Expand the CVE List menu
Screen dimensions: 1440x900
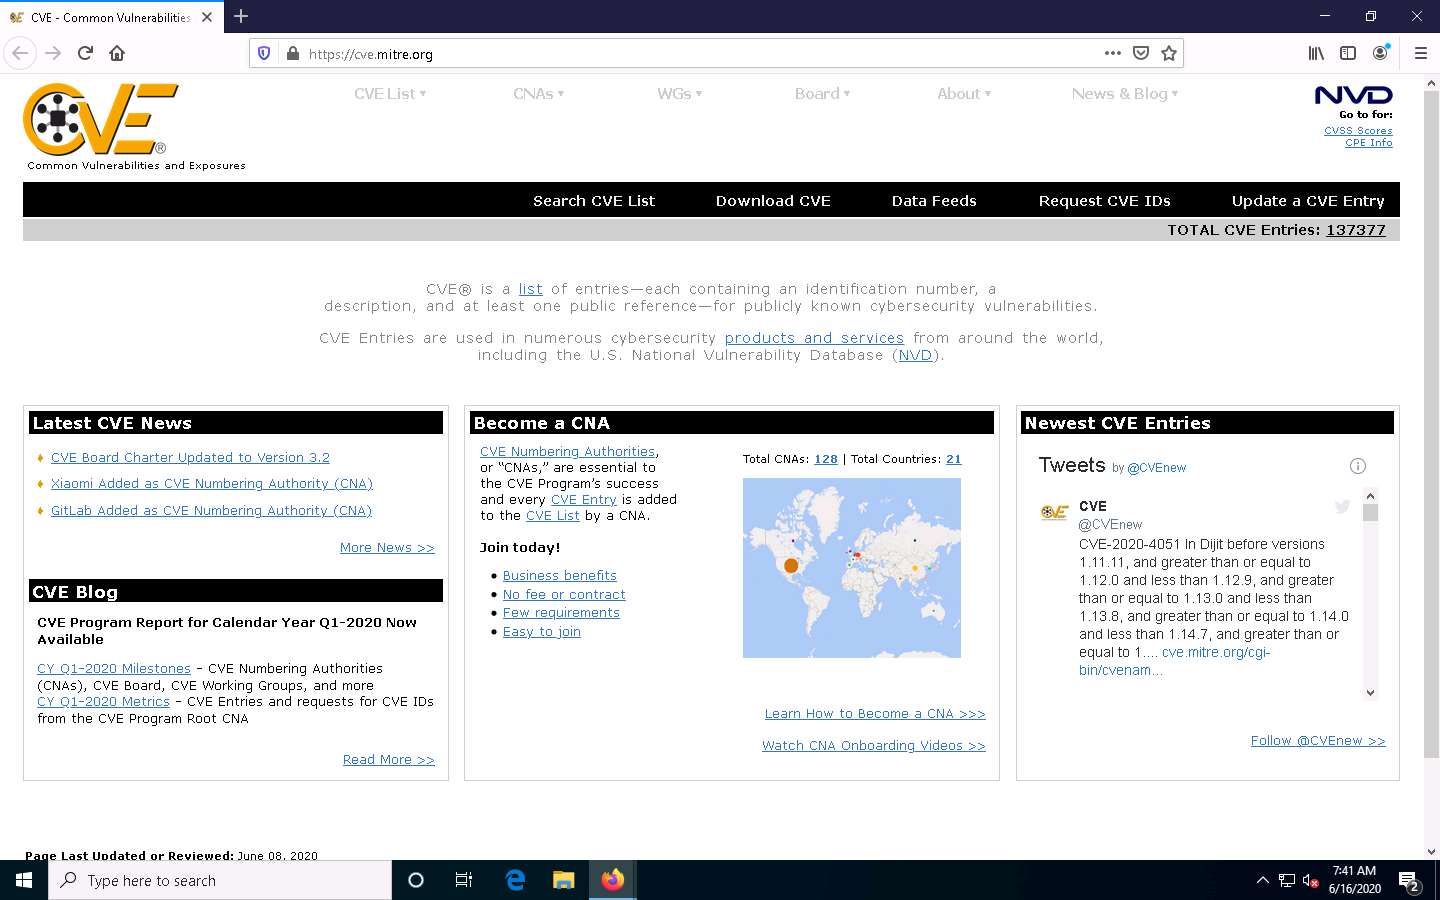[x=390, y=93]
